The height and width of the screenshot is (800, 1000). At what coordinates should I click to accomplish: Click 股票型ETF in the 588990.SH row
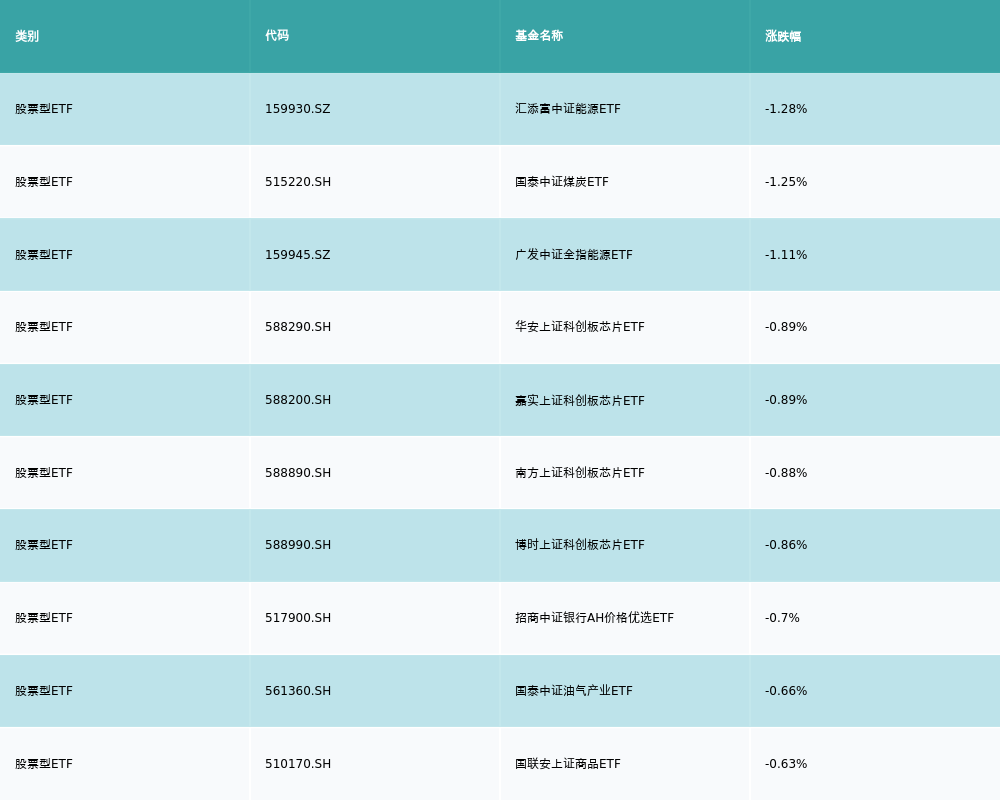[44, 545]
